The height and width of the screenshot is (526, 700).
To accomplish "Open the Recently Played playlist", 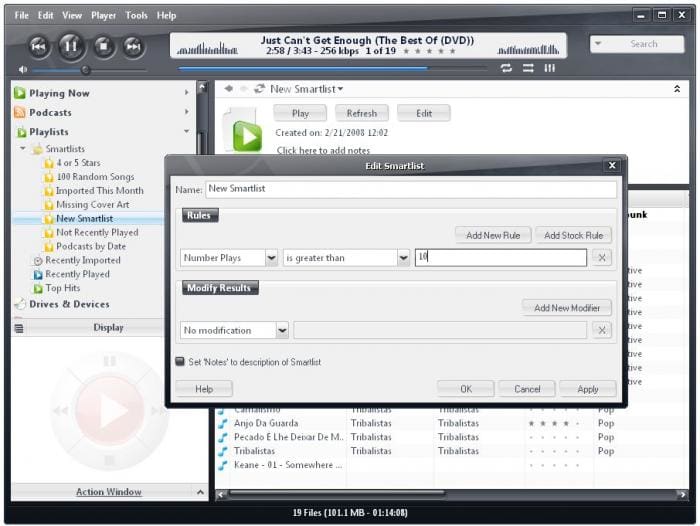I will click(x=77, y=274).
